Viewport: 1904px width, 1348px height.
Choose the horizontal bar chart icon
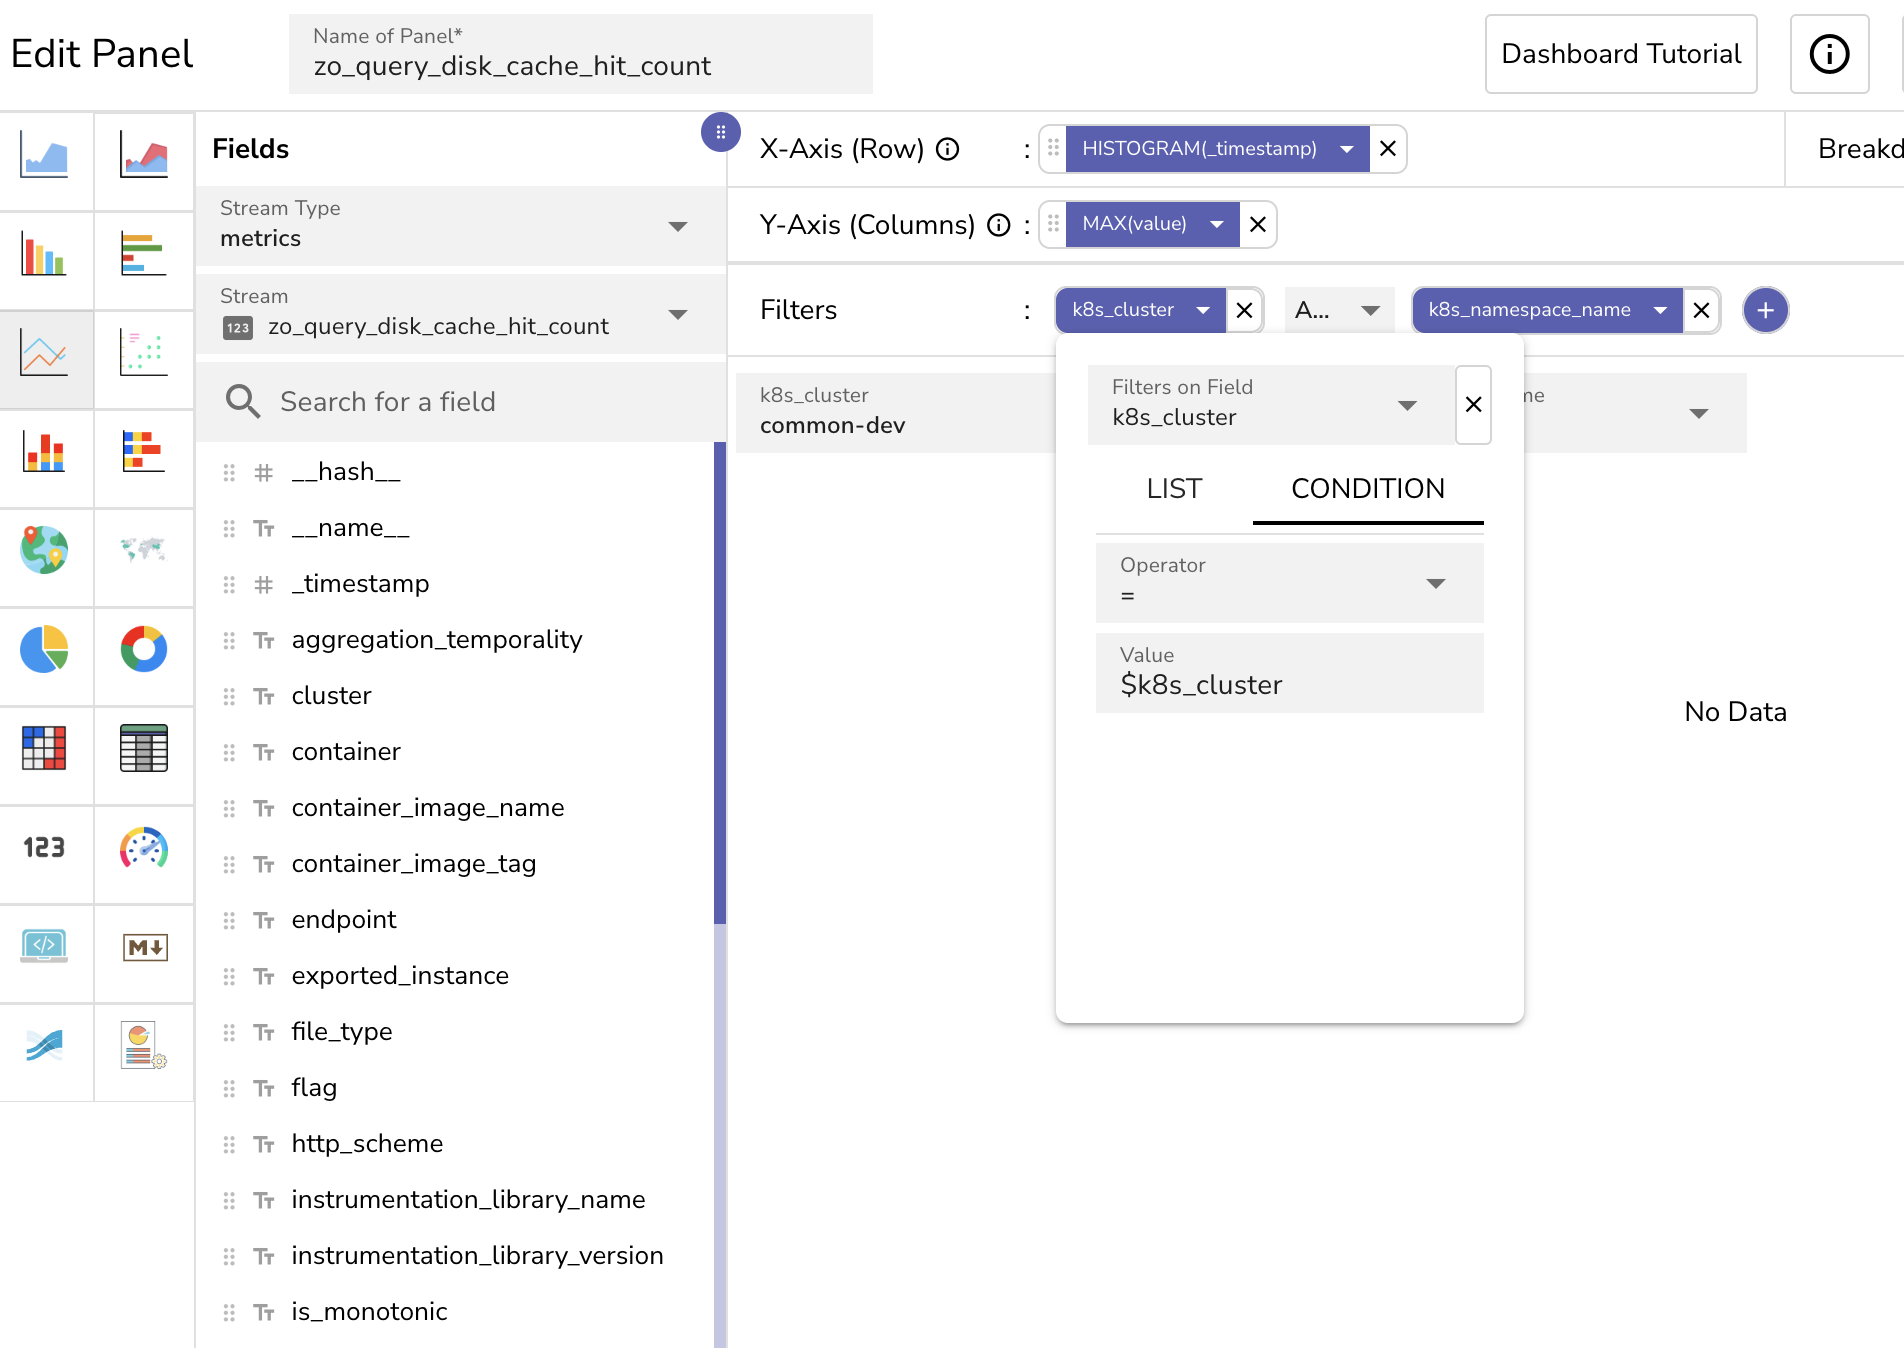click(143, 254)
